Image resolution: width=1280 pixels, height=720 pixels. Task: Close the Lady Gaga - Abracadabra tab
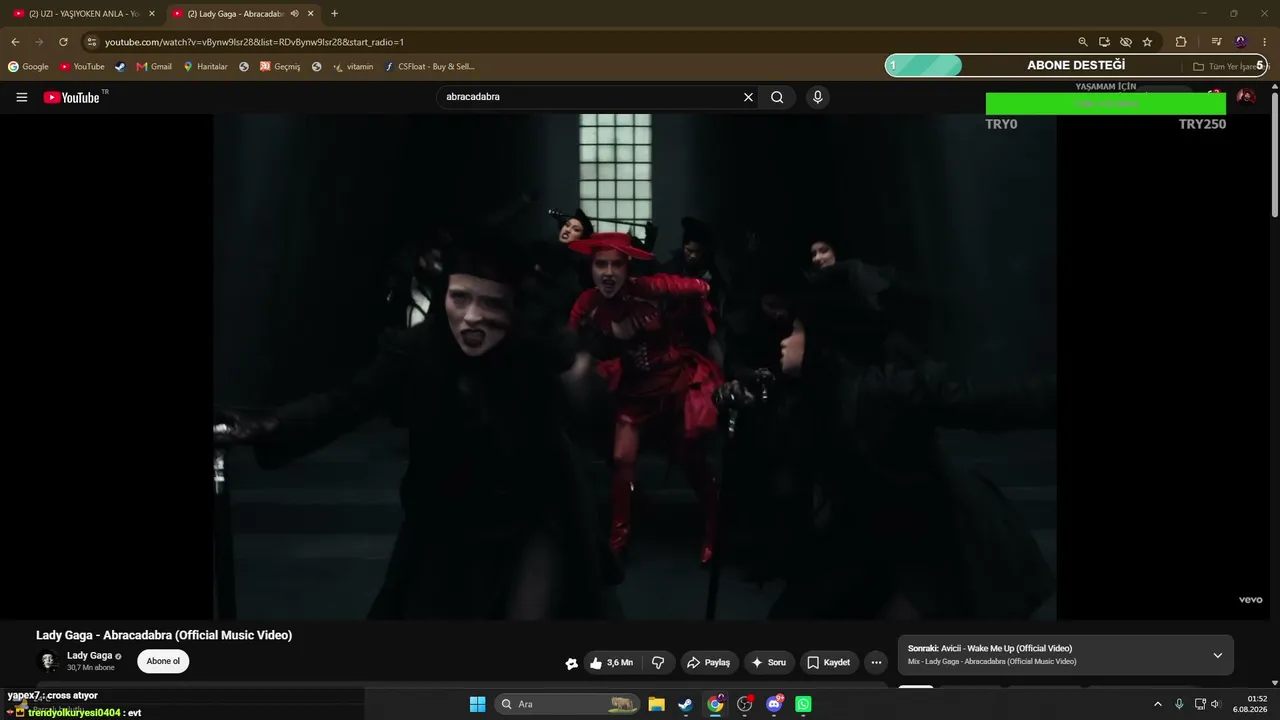[x=311, y=14]
